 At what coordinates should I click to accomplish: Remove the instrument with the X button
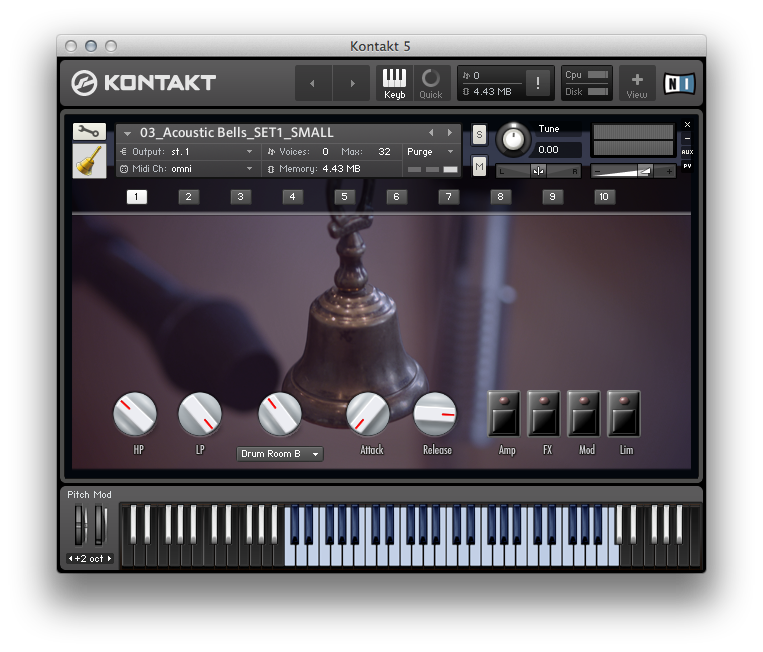coord(687,125)
